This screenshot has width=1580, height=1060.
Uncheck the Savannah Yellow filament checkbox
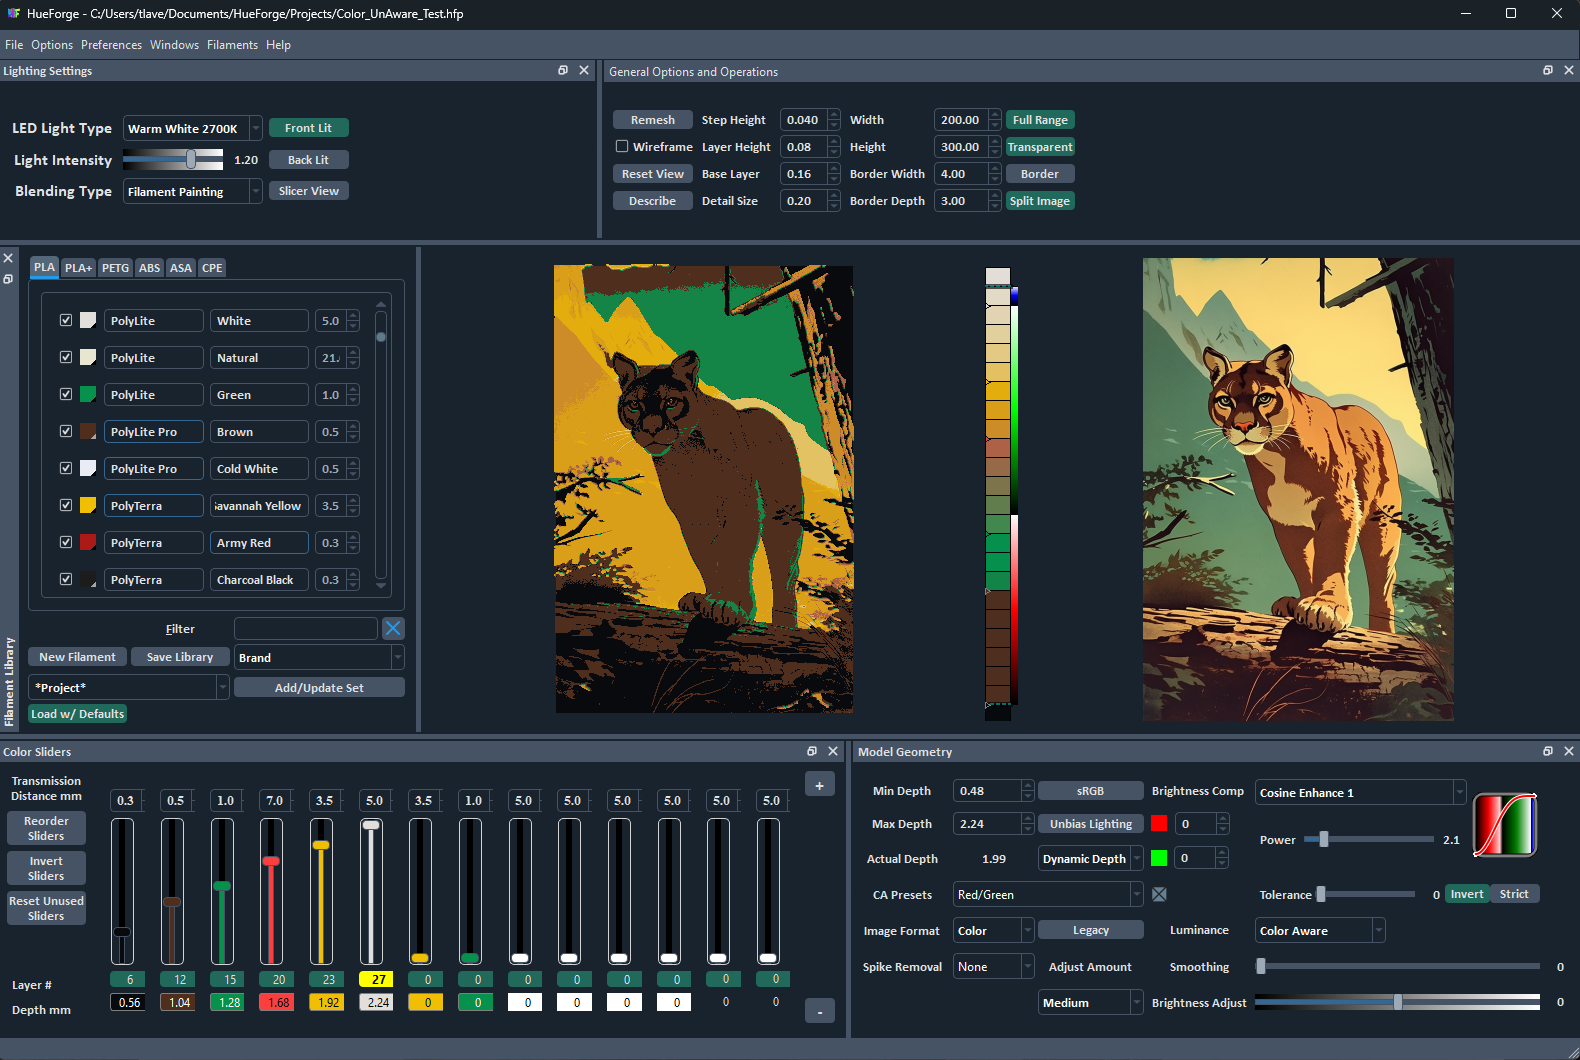click(x=66, y=505)
